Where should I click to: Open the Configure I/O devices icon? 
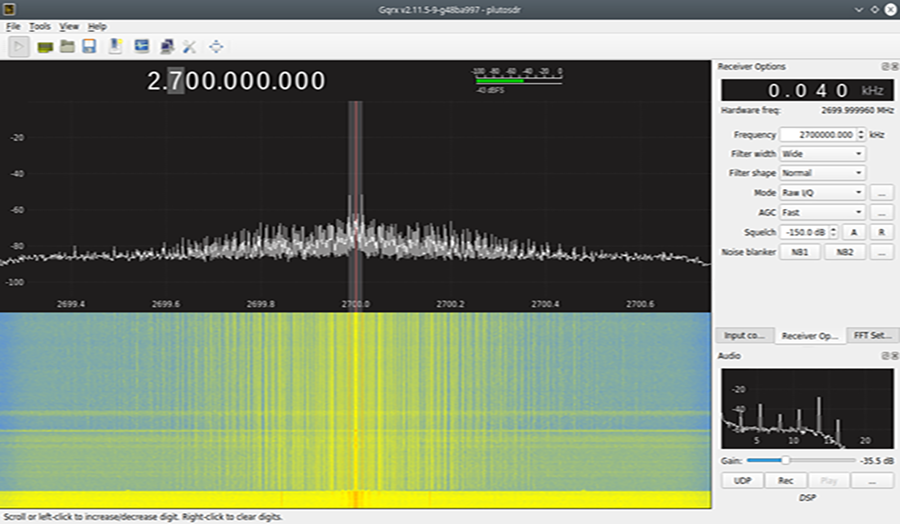click(x=45, y=46)
